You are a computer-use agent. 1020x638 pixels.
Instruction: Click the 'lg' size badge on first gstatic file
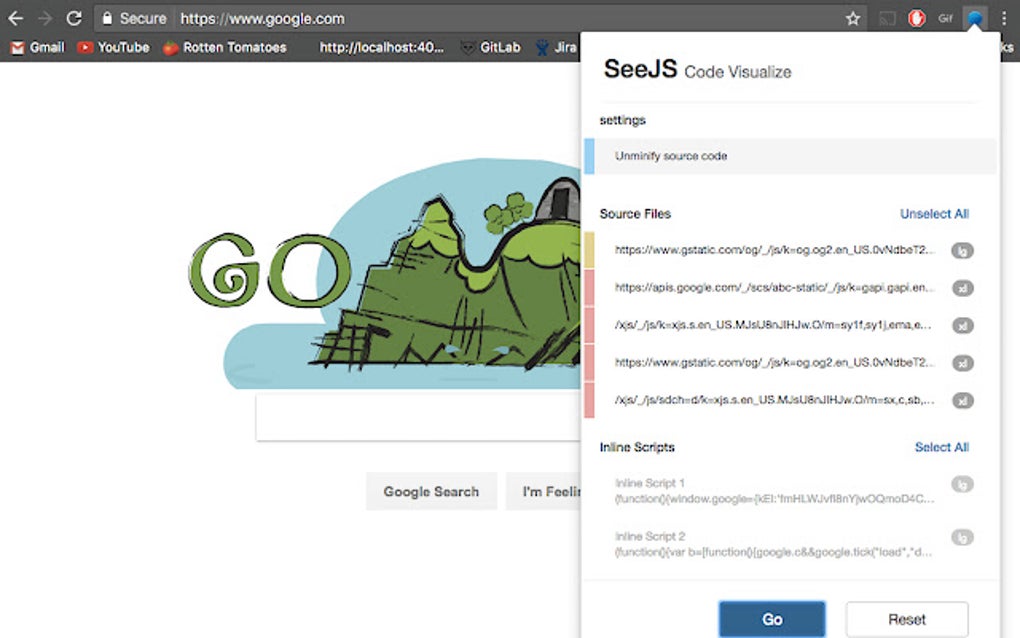[962, 250]
